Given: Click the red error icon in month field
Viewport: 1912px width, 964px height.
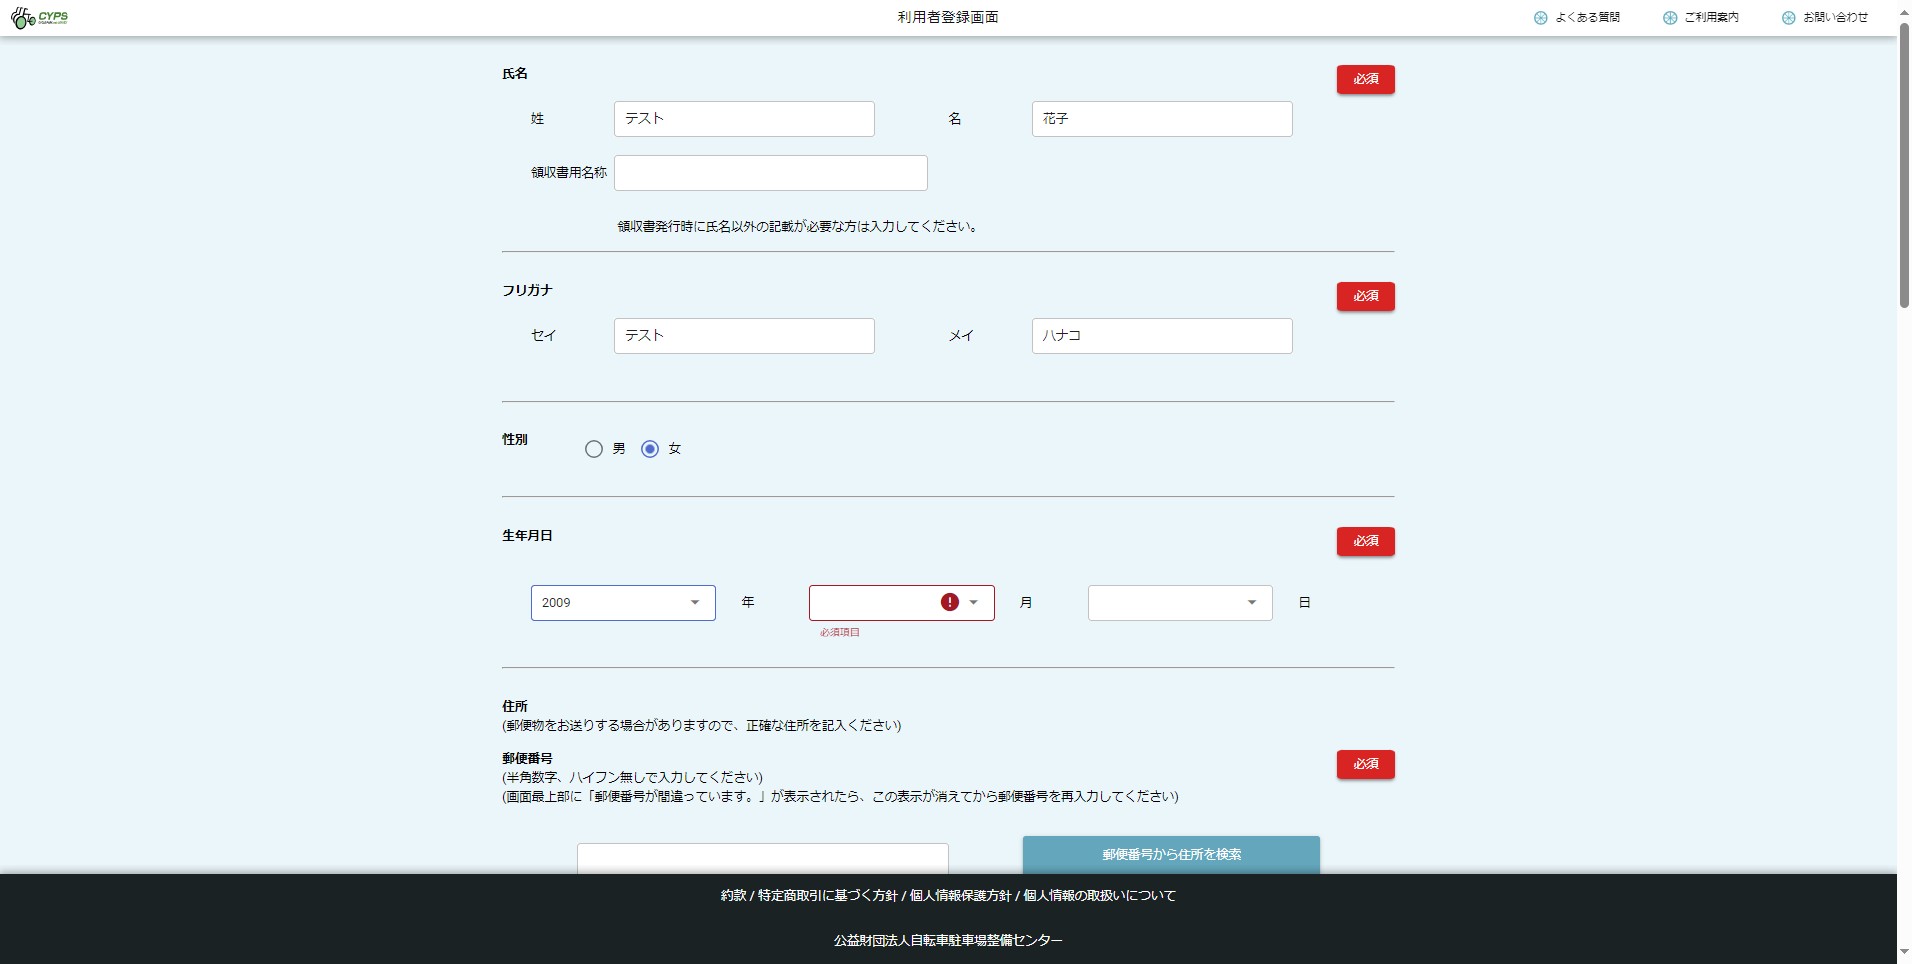Looking at the screenshot, I should (x=949, y=602).
